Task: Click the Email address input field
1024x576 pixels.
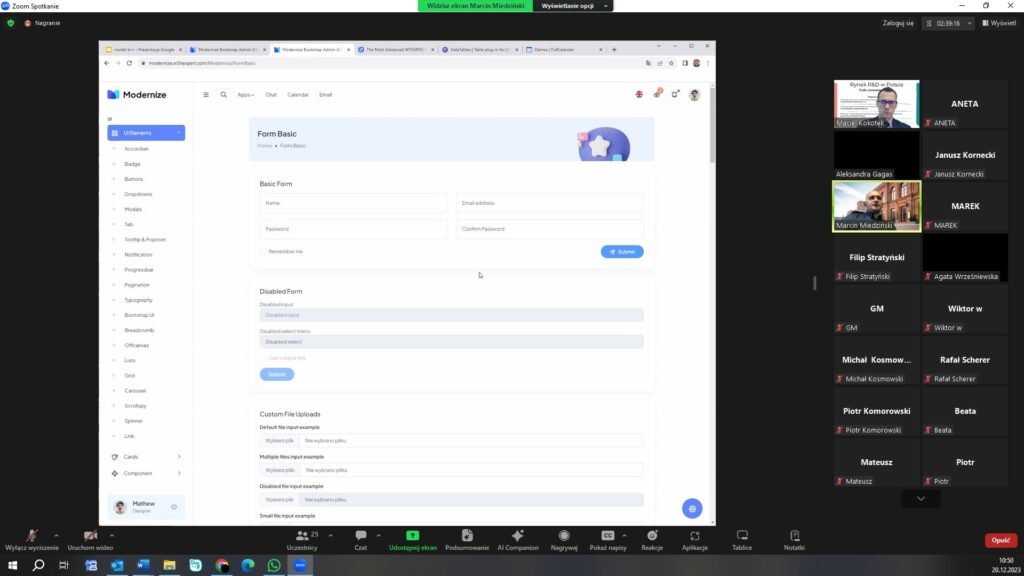Action: [x=549, y=203]
